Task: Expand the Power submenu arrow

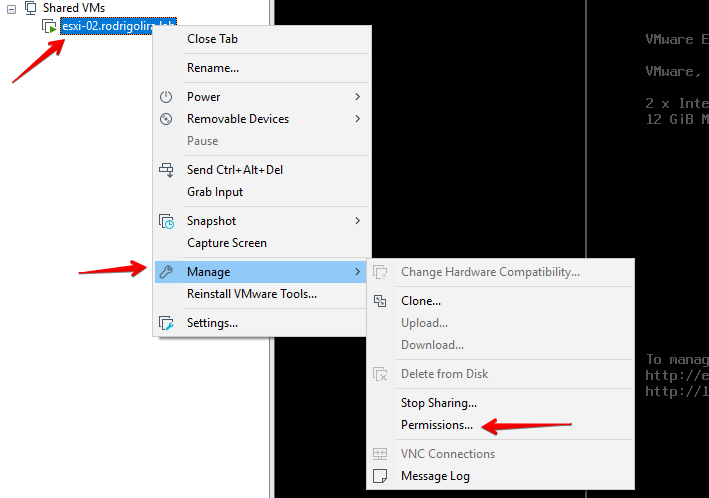Action: tap(357, 97)
